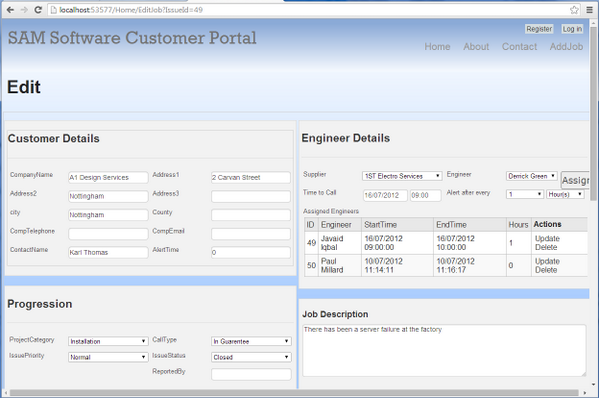Open the AddJob menu item
The height and width of the screenshot is (398, 599).
[566, 47]
